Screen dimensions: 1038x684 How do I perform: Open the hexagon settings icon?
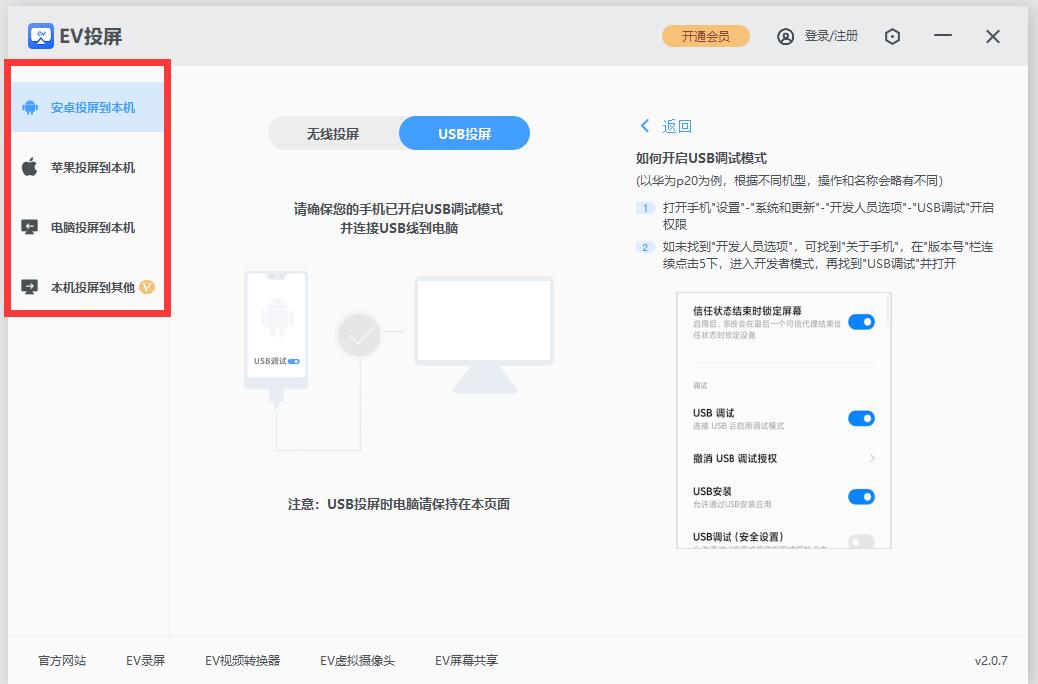pos(892,36)
